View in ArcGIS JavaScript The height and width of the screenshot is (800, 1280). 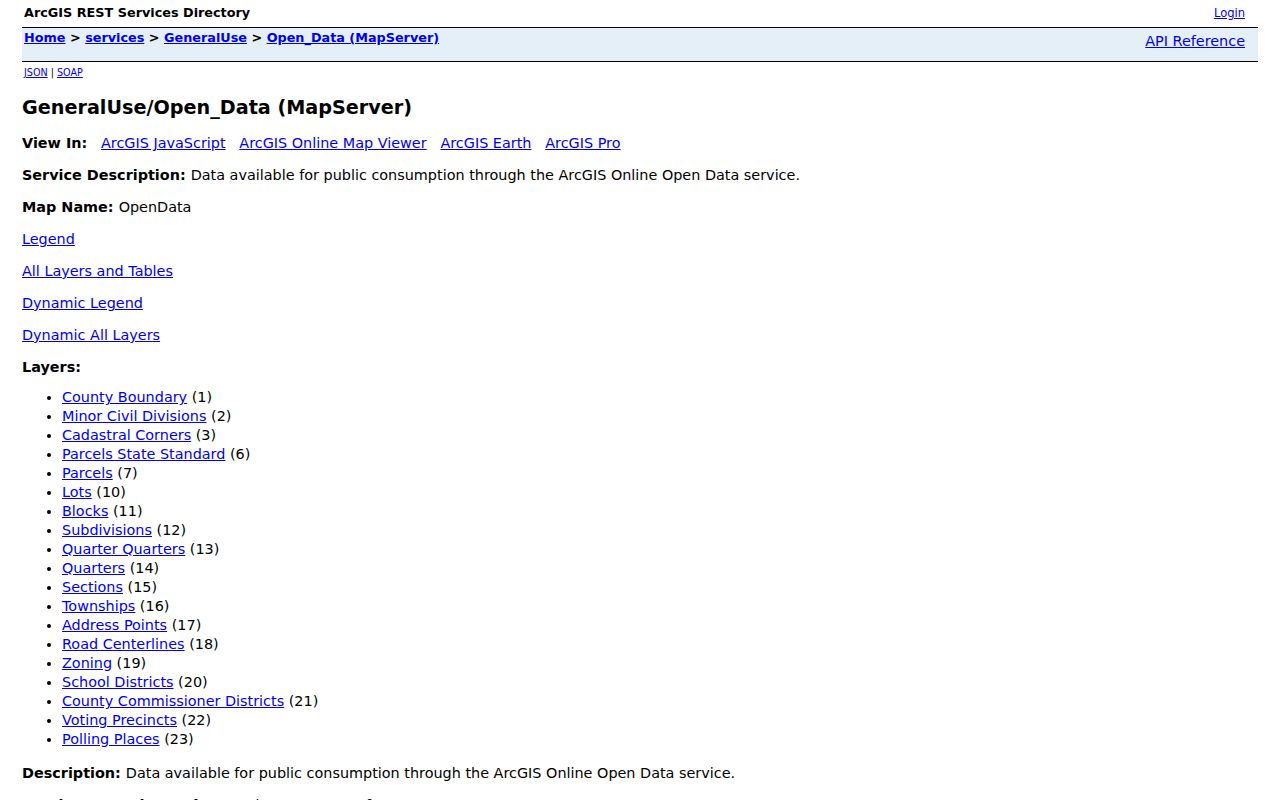tap(163, 143)
